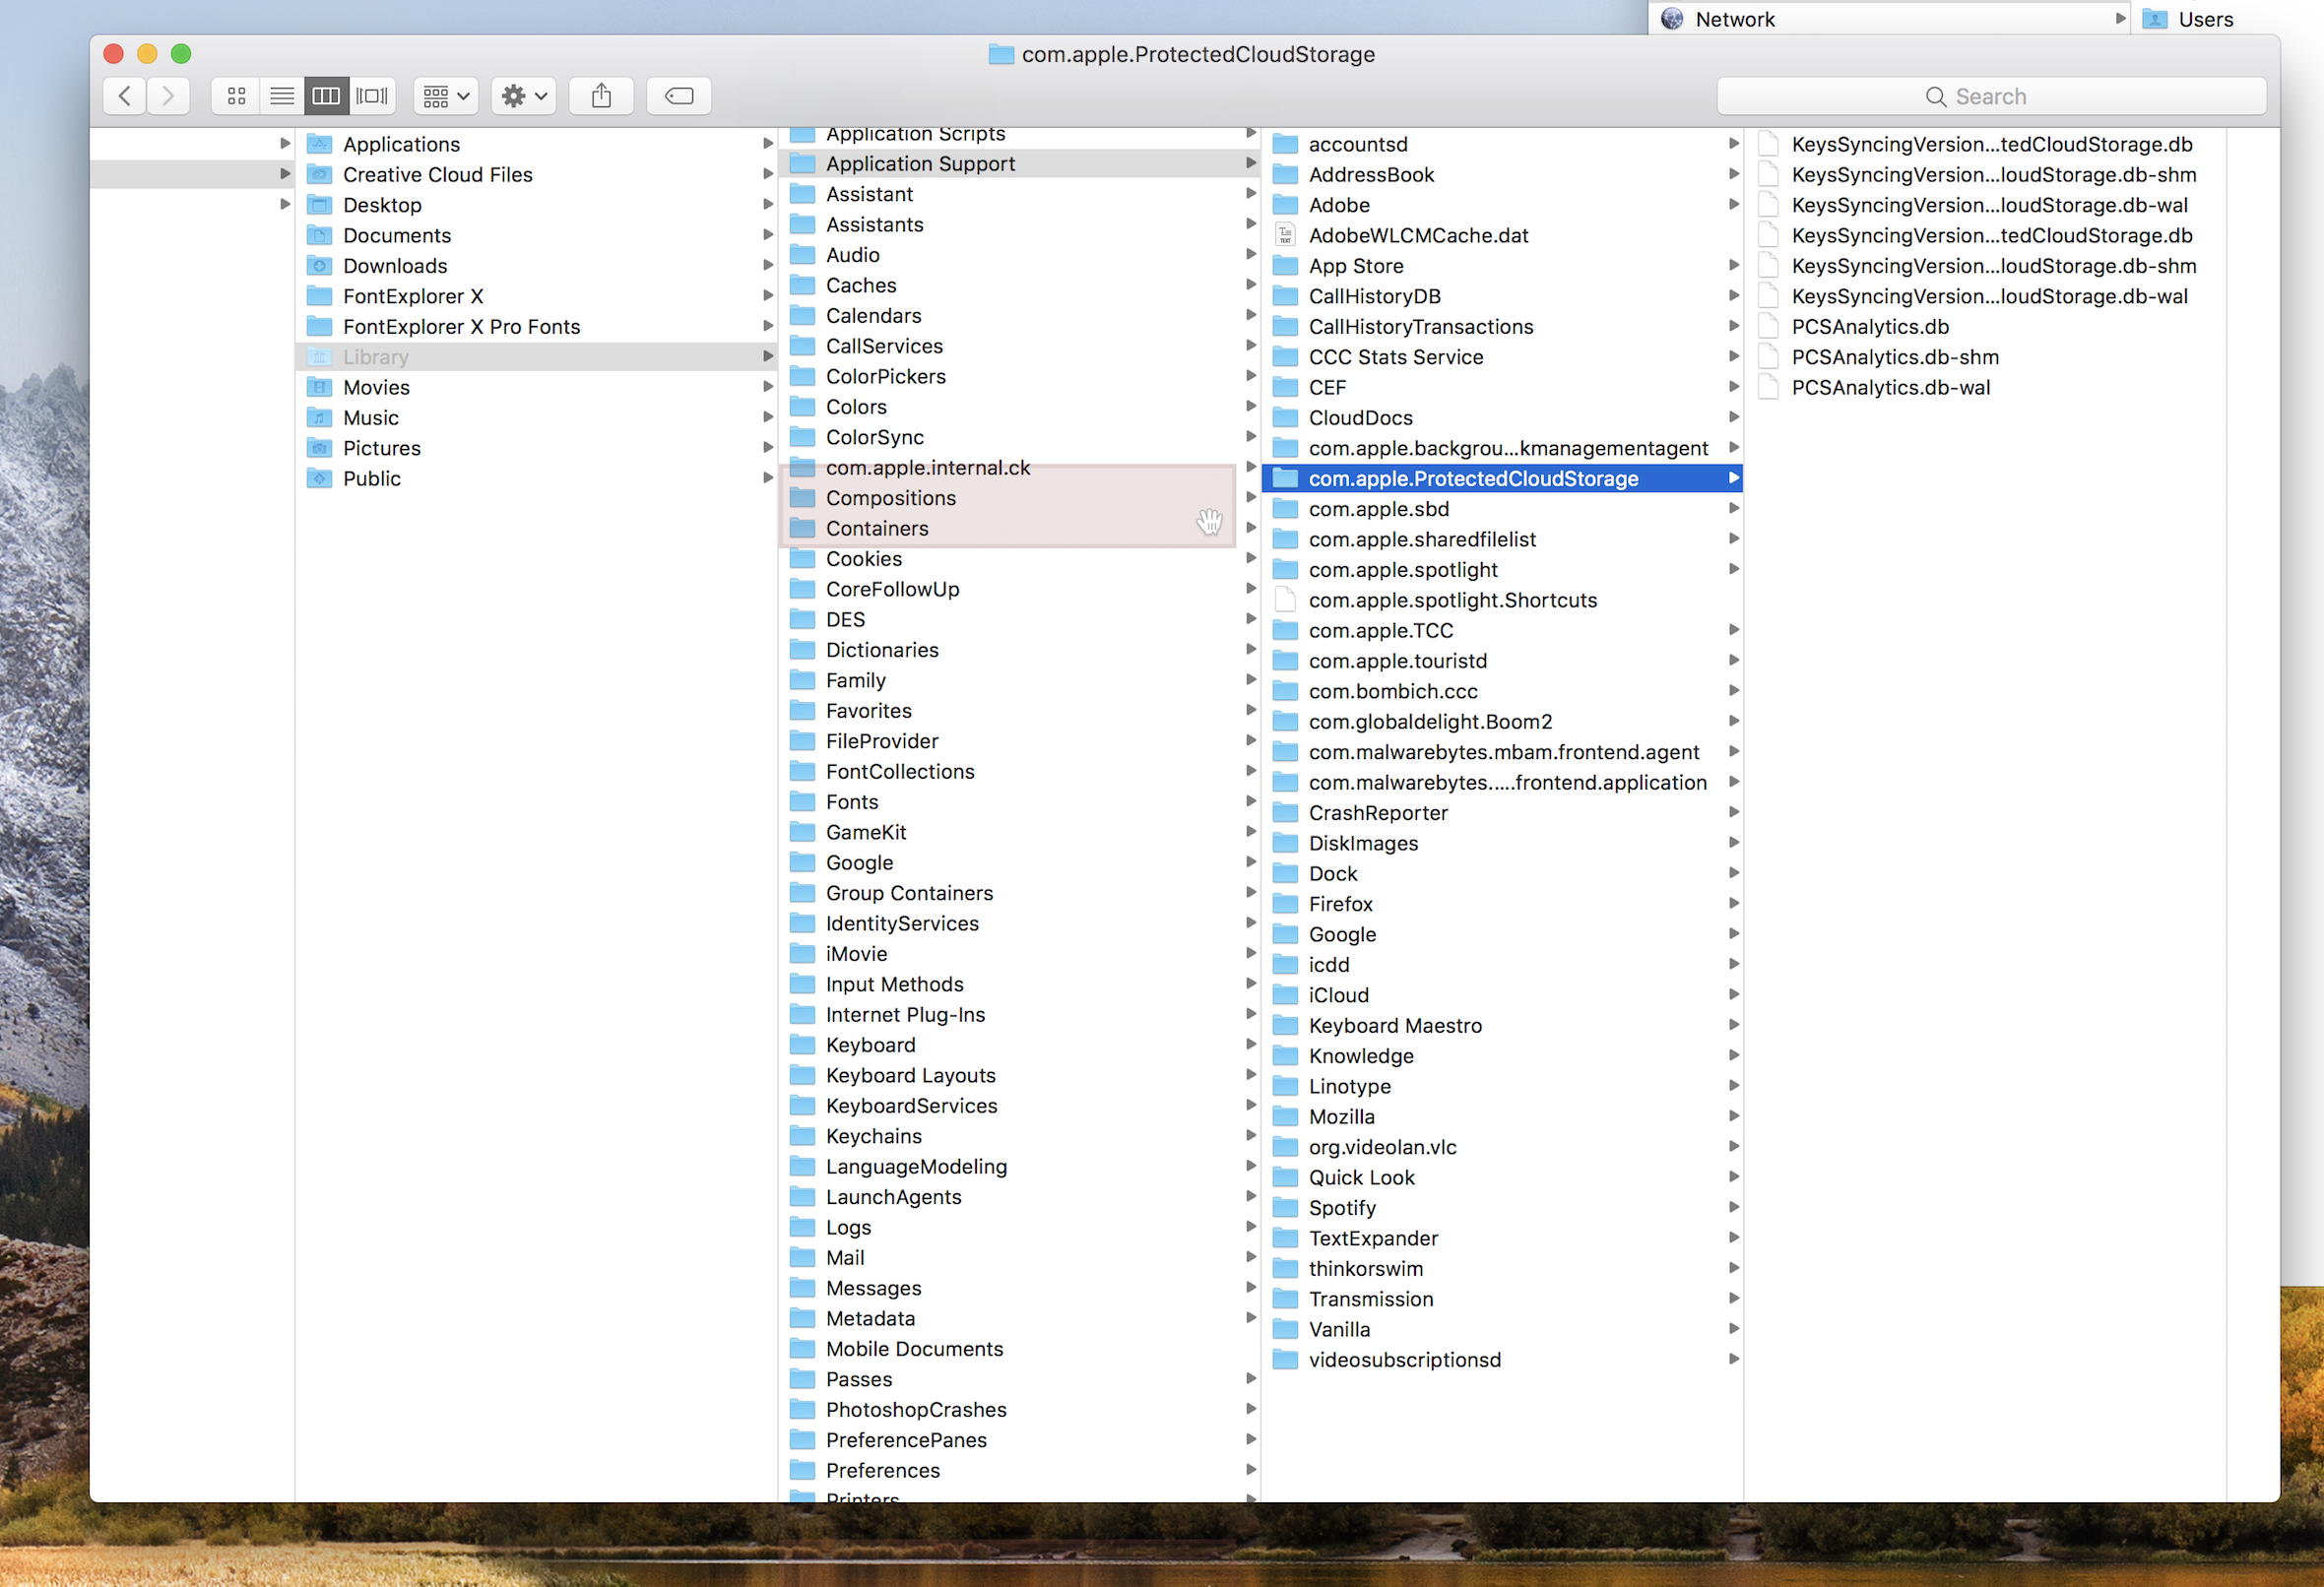Select the PCSAnalytics.db file icon
Image resolution: width=2324 pixels, height=1587 pixels.
click(x=1768, y=327)
